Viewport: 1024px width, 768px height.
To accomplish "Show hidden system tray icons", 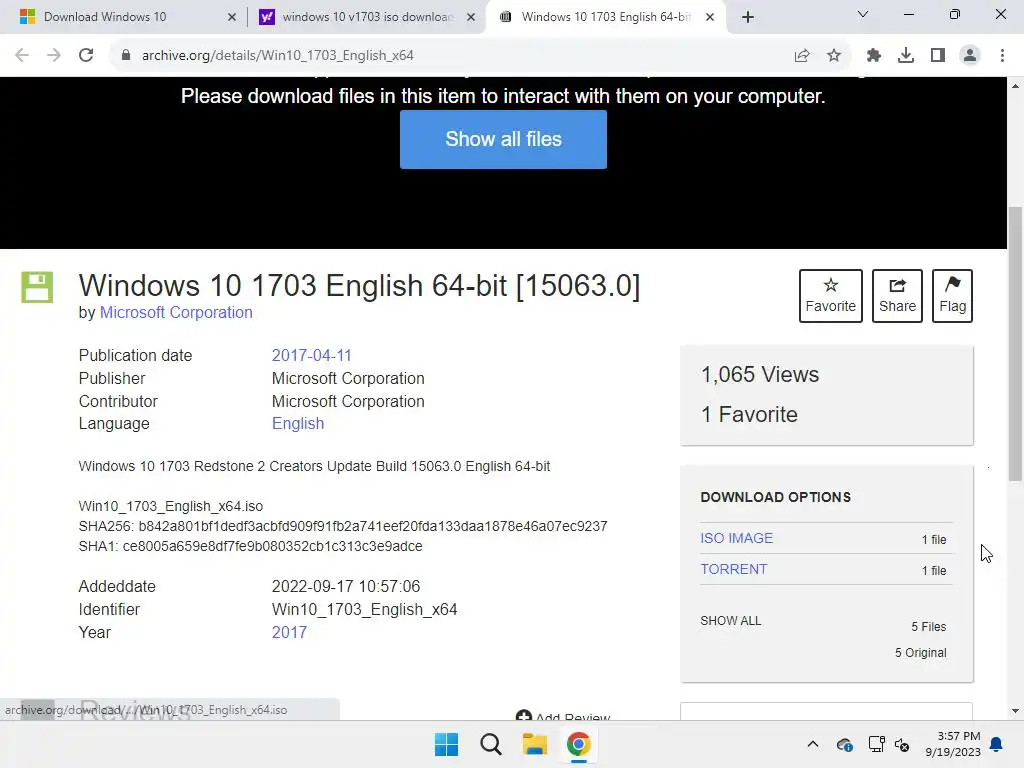I will (x=812, y=744).
